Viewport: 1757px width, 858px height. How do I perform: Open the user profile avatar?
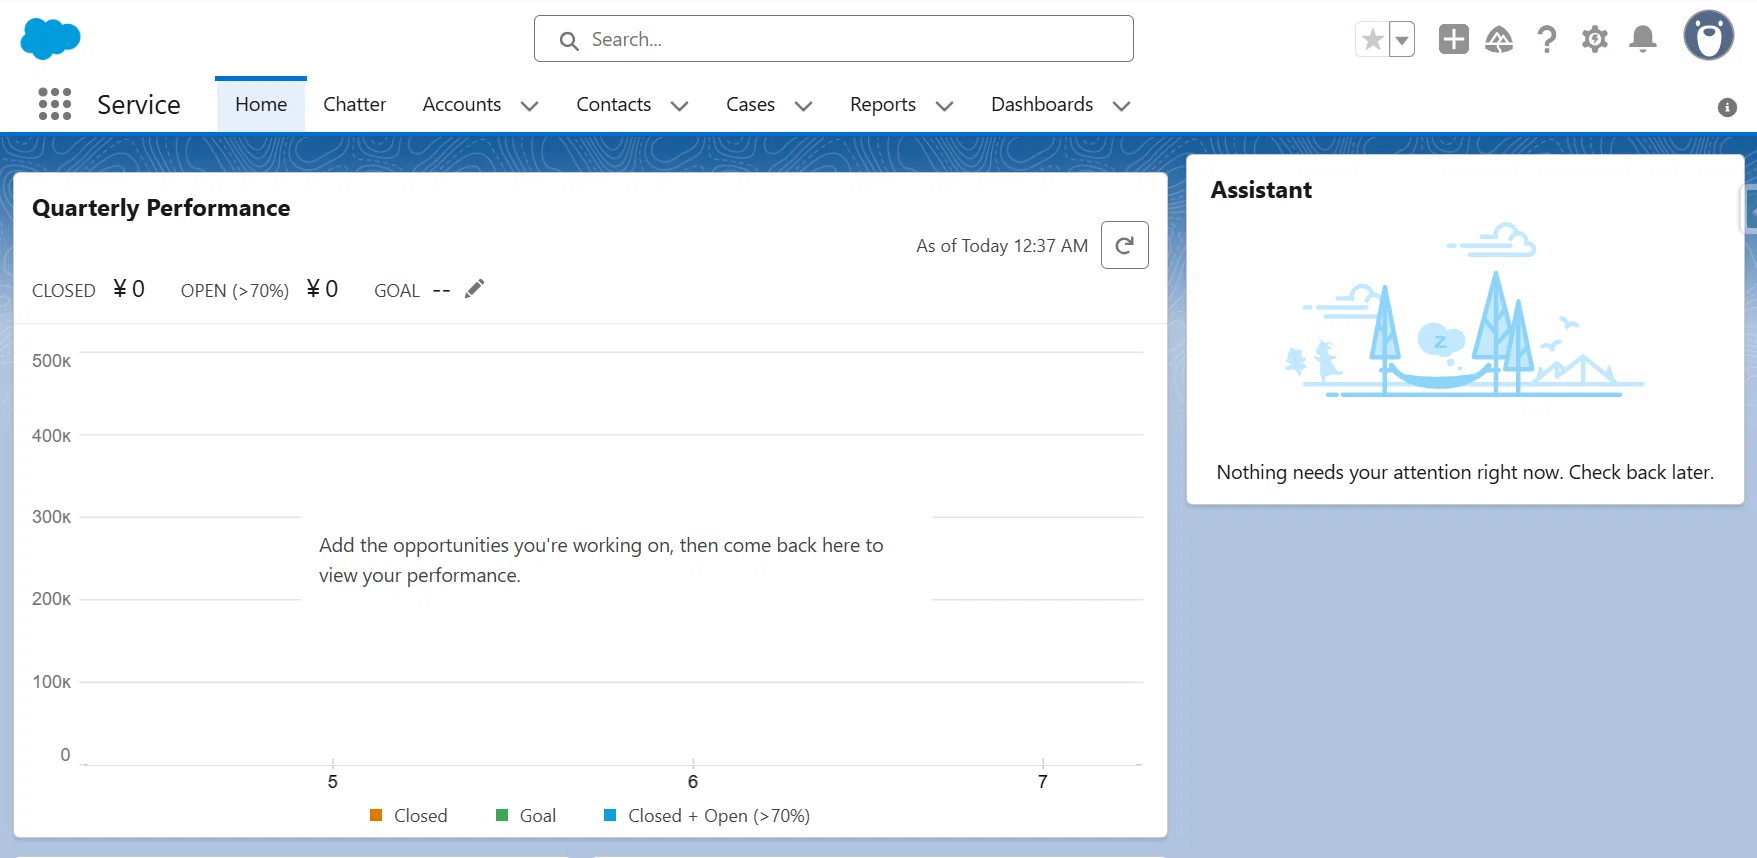[1709, 36]
